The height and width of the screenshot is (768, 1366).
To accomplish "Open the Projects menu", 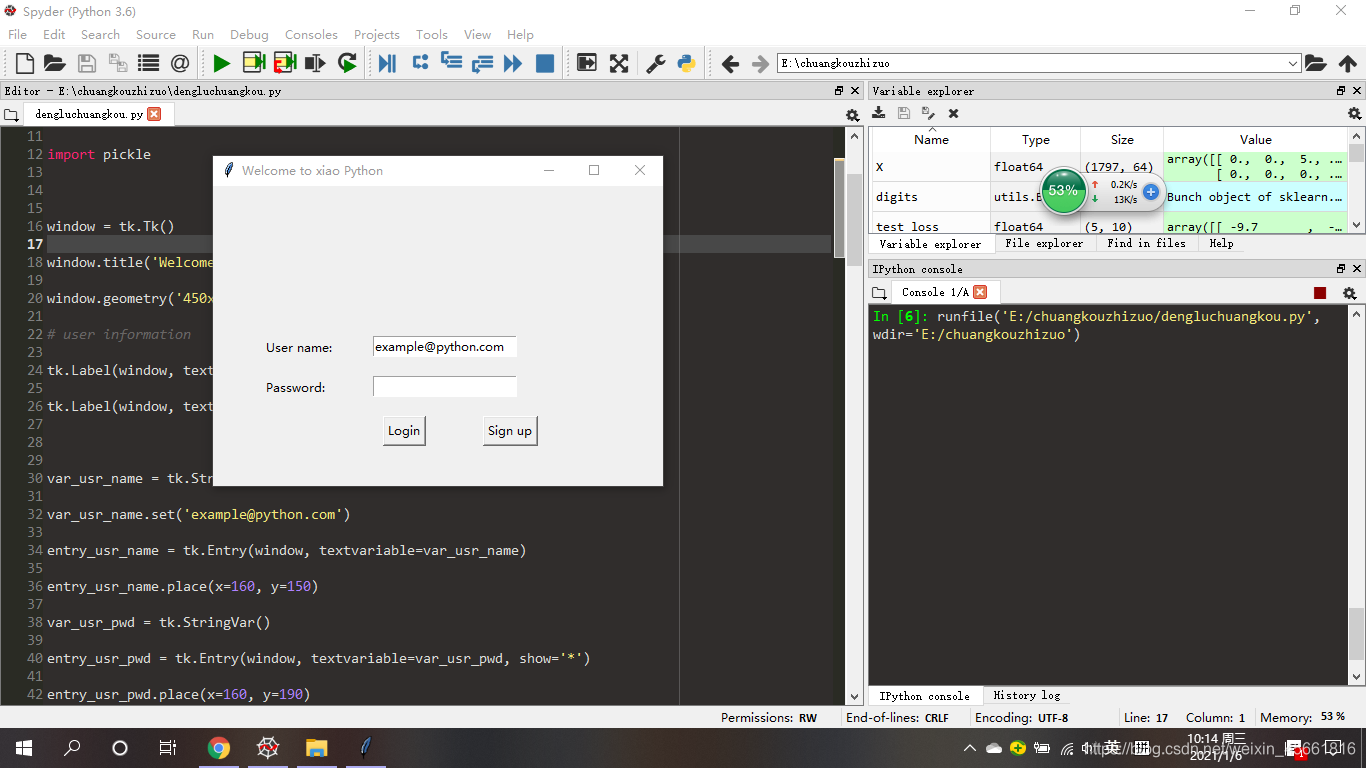I will 376,34.
